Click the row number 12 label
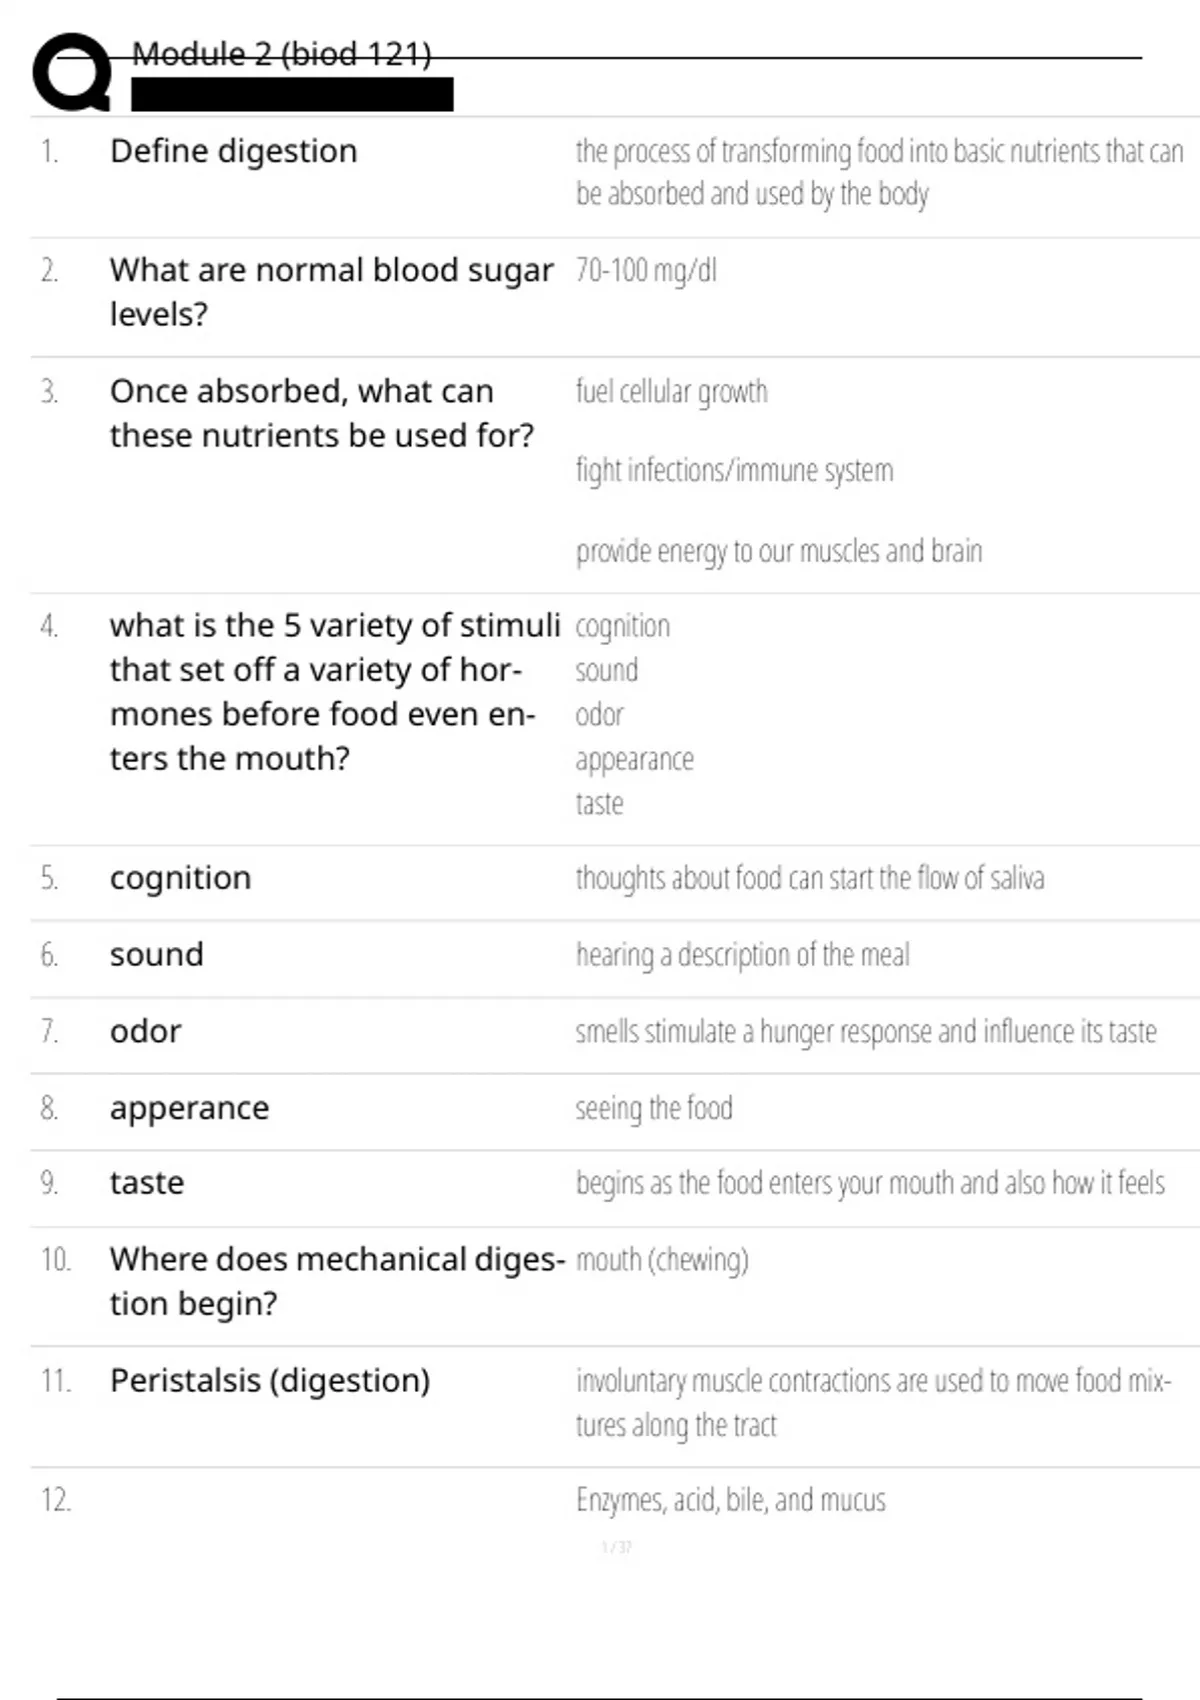This screenshot has width=1200, height=1700. [x=56, y=1500]
